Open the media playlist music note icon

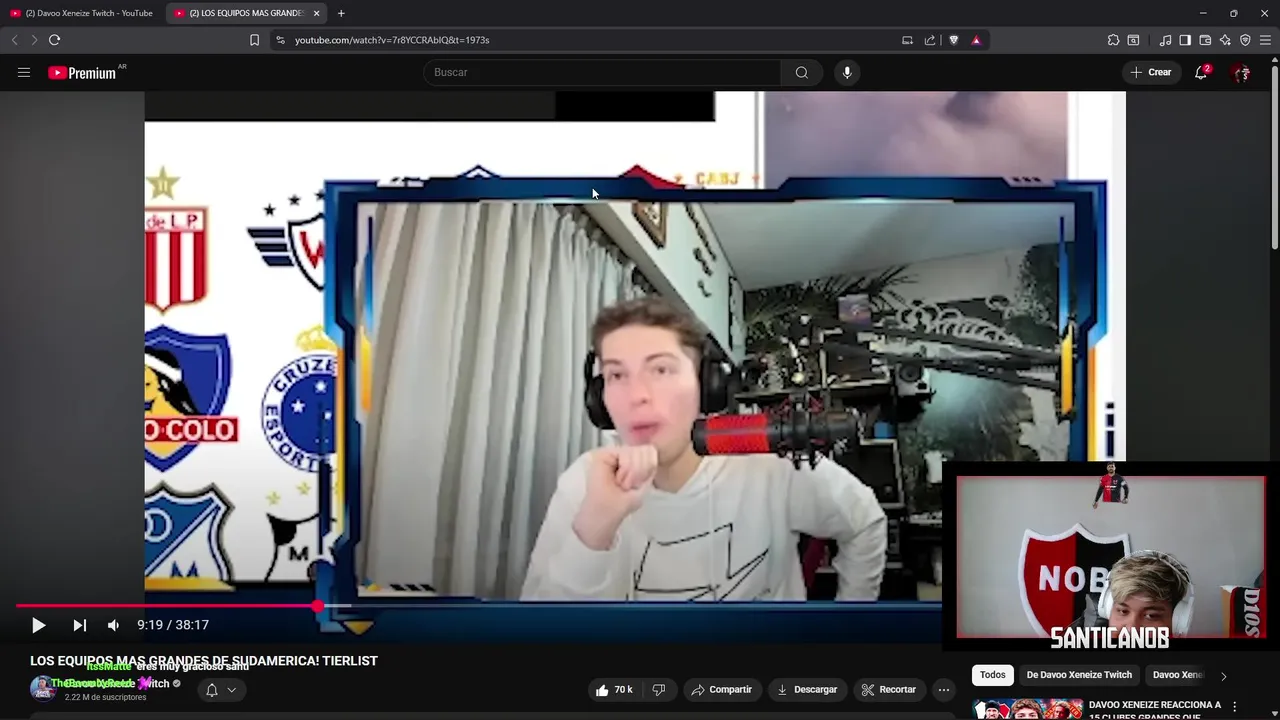pos(1165,40)
